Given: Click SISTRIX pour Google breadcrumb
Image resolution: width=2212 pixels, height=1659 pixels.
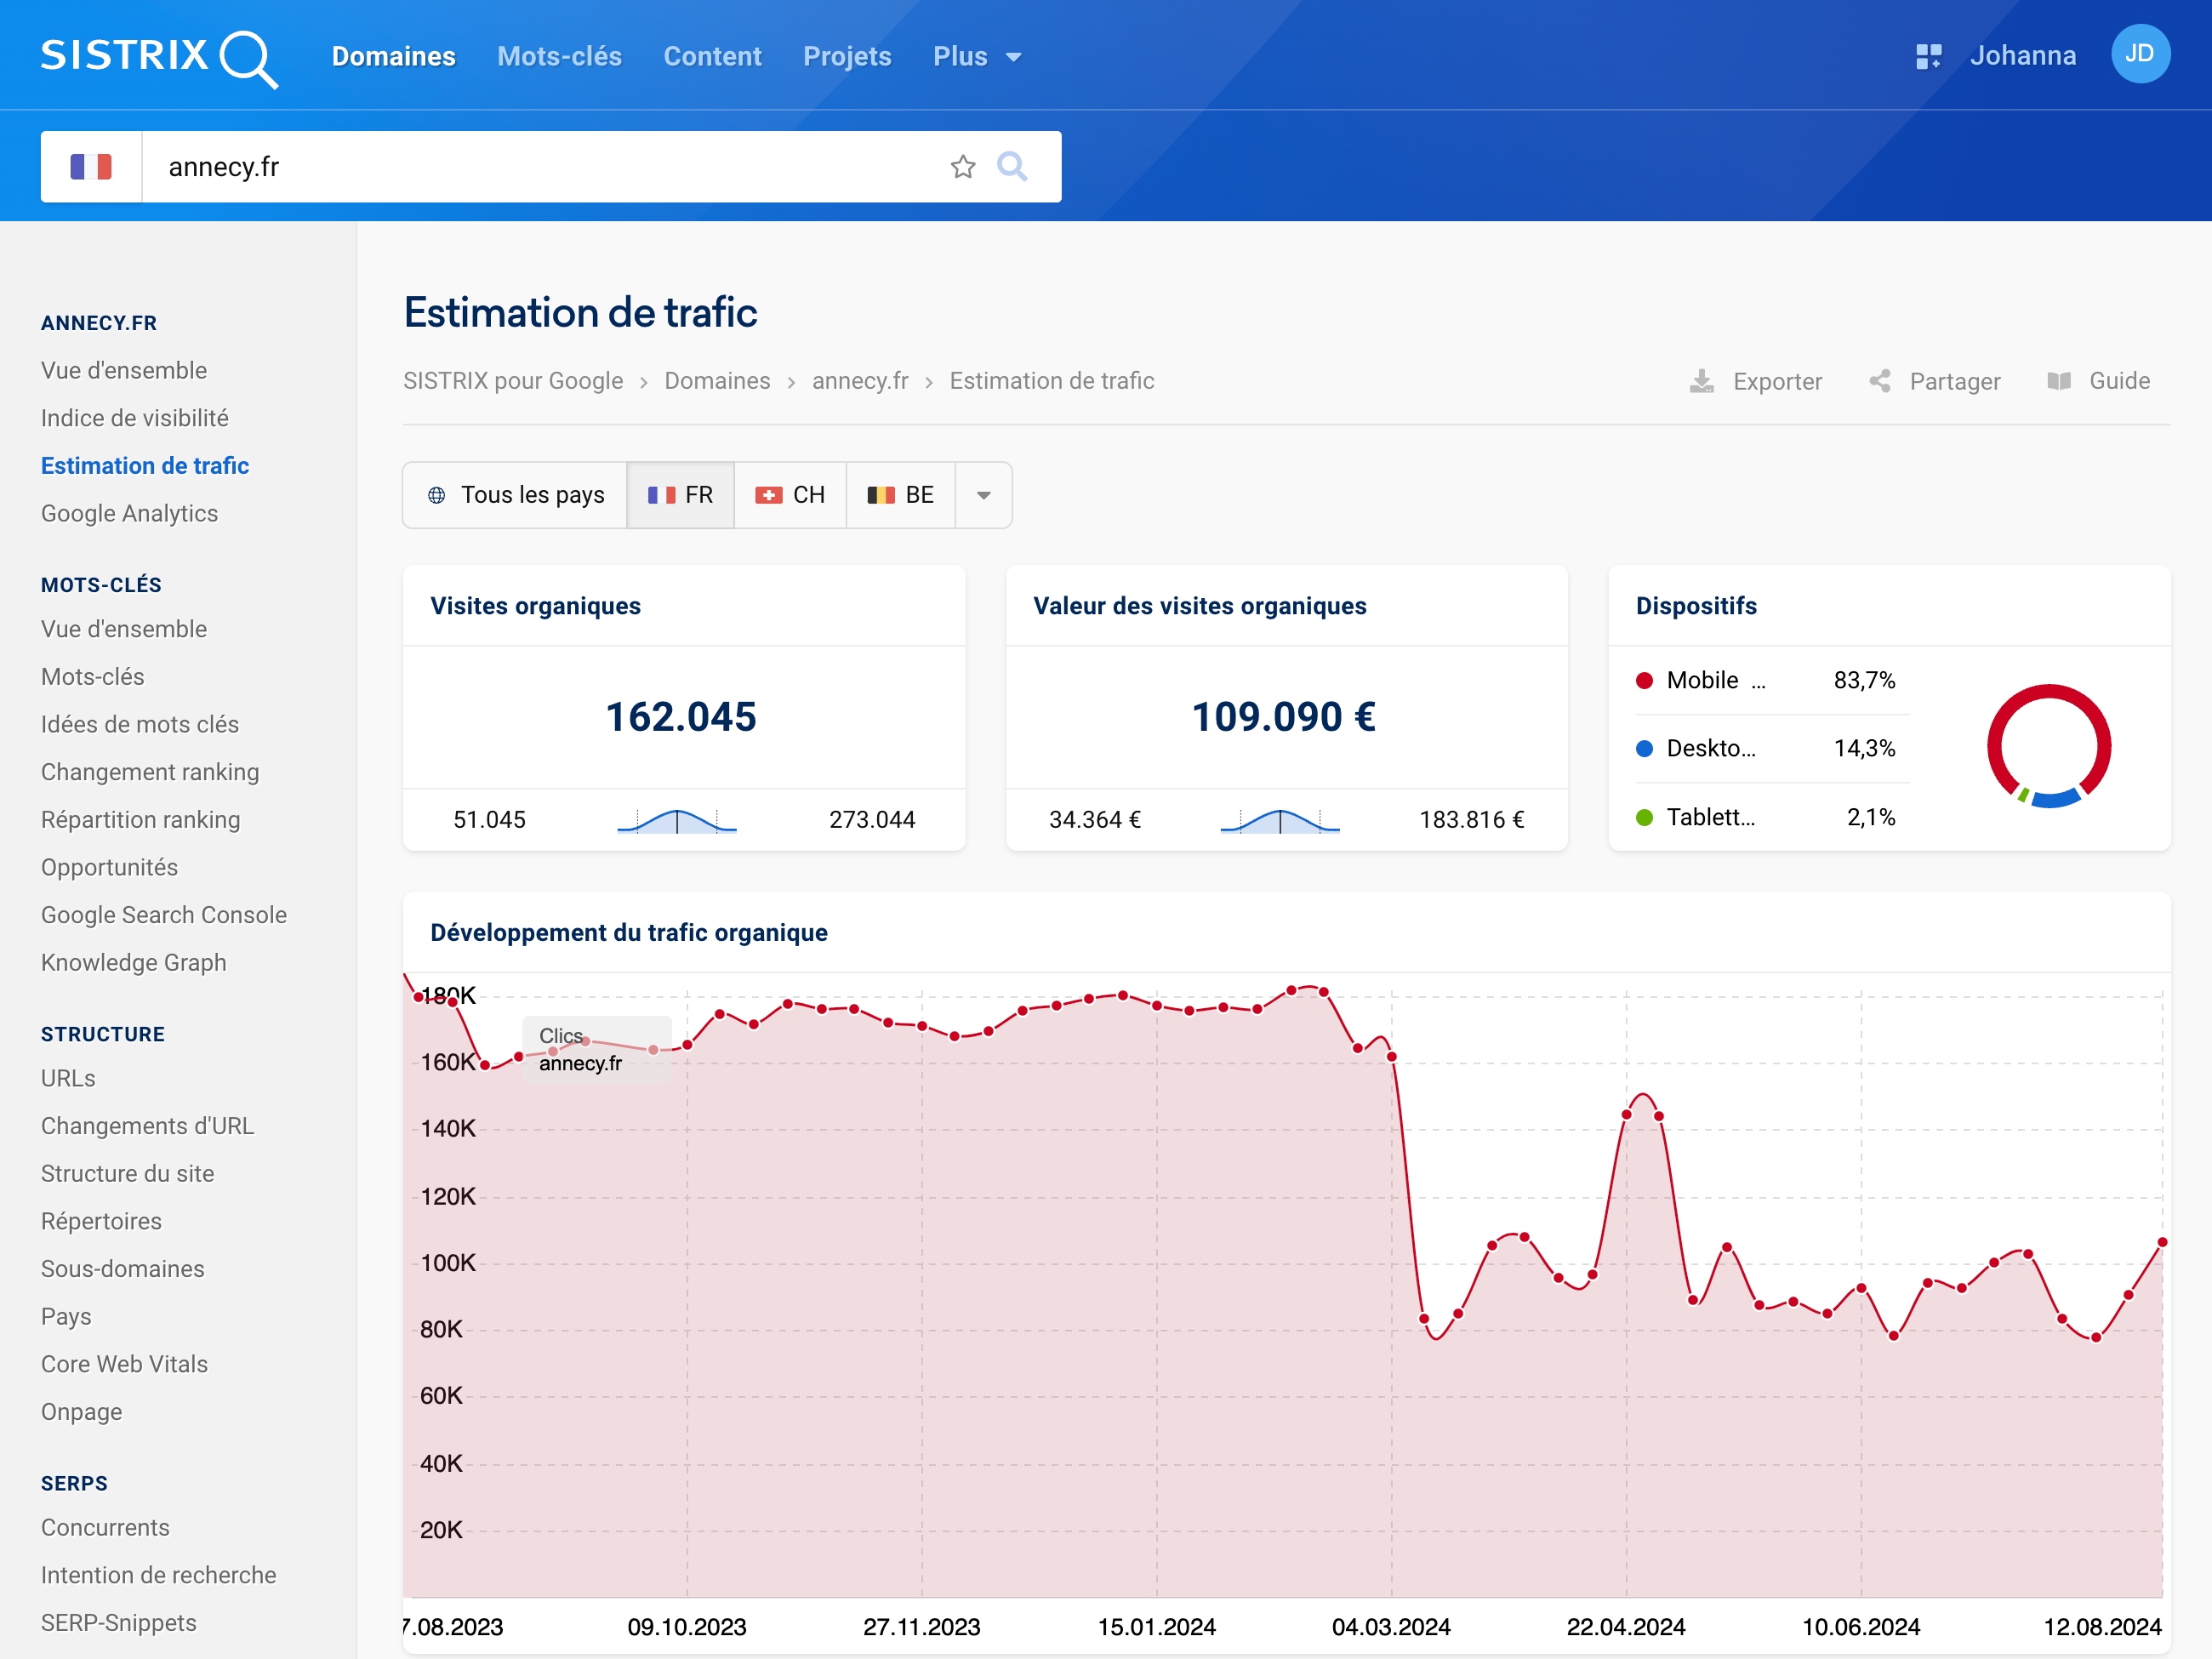Looking at the screenshot, I should [513, 381].
